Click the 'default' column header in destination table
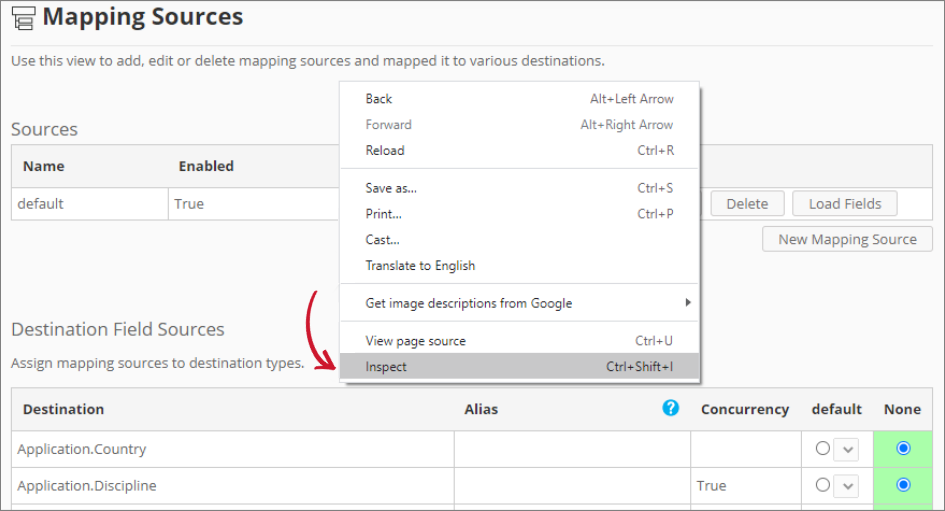 (837, 409)
